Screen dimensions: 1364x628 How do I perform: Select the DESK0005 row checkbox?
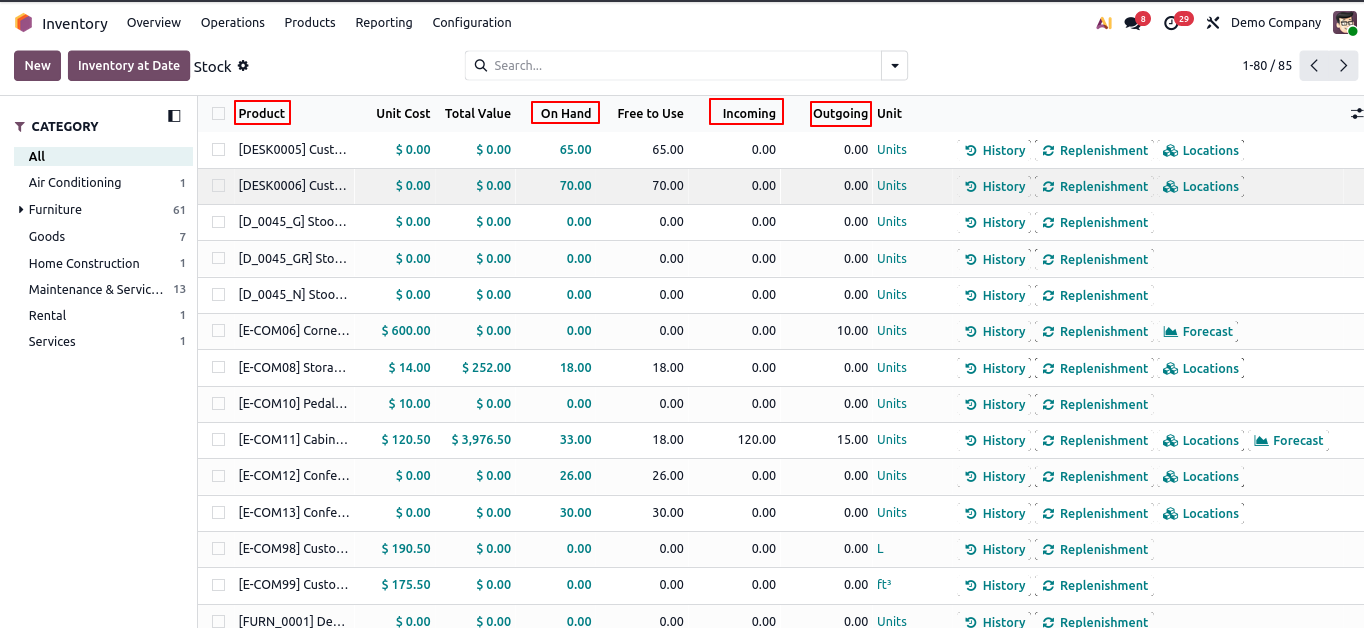219,150
